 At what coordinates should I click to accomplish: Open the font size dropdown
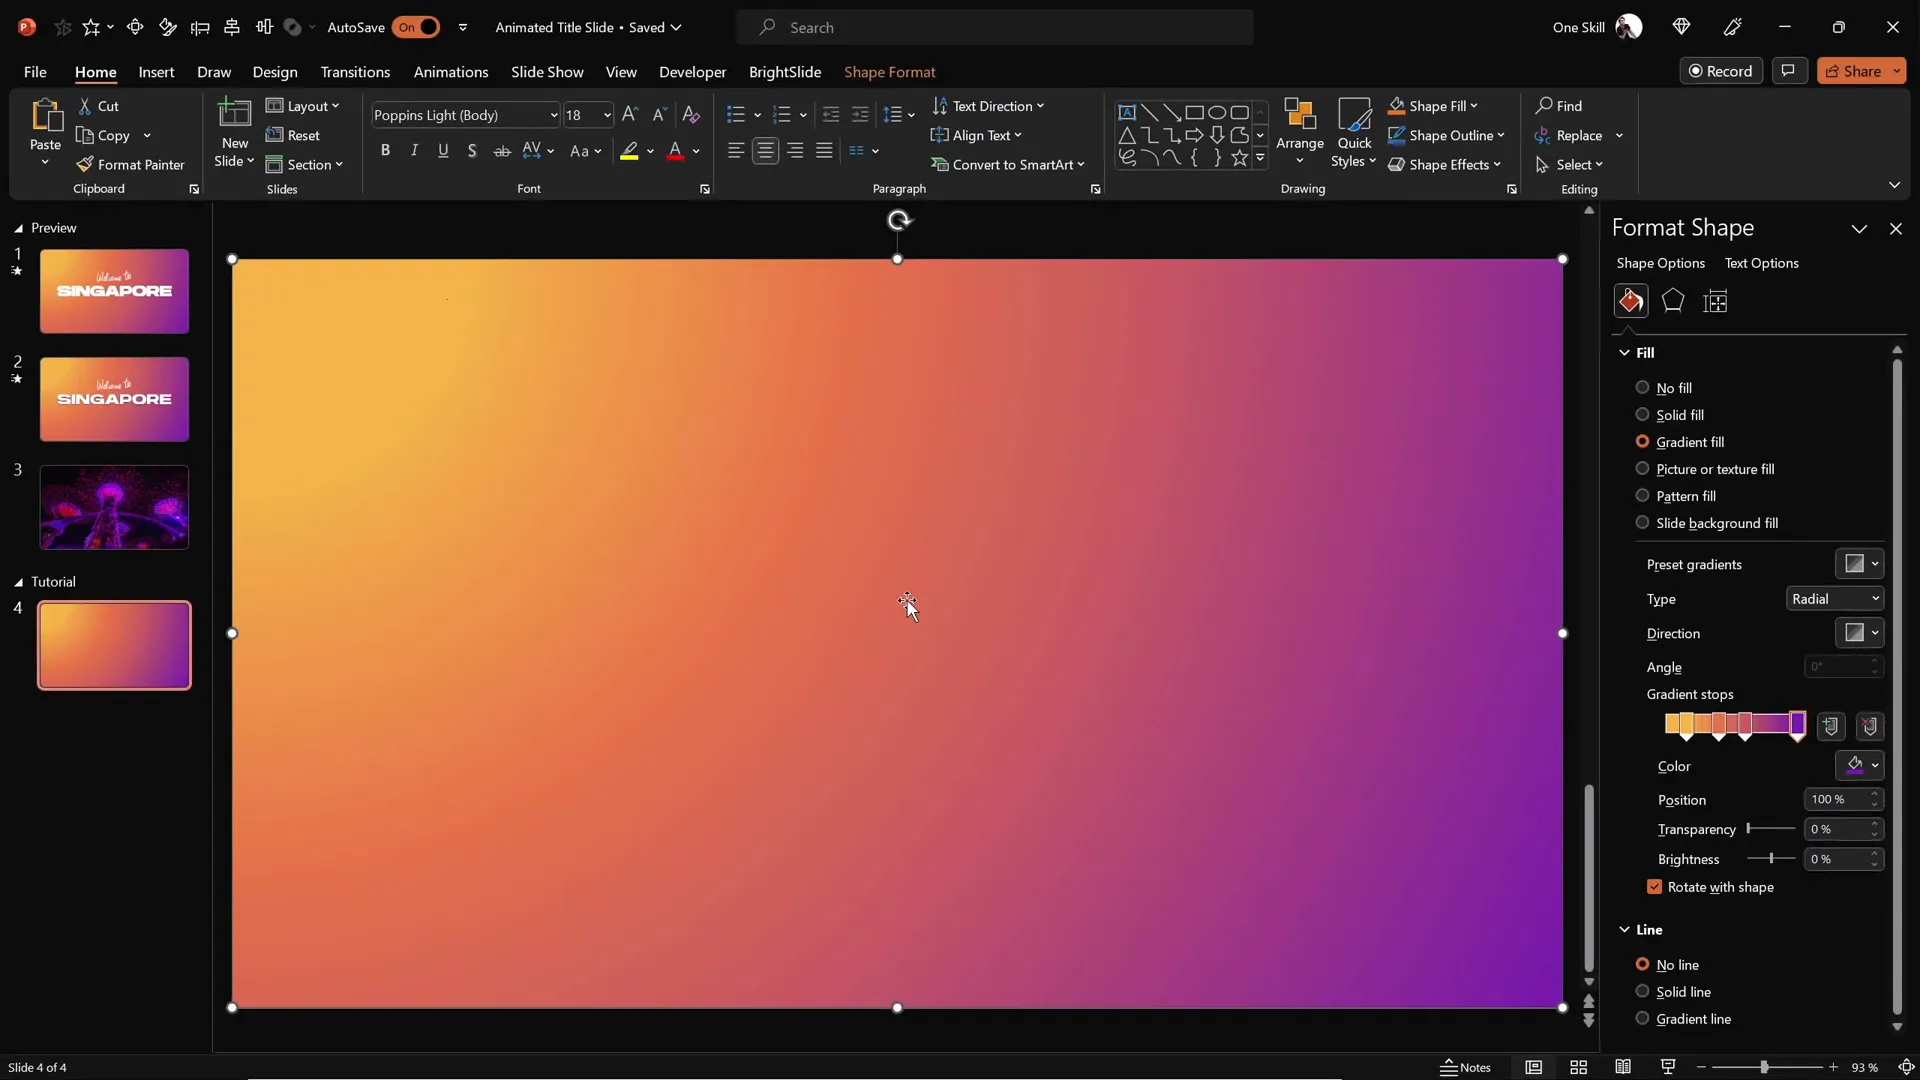click(x=606, y=115)
